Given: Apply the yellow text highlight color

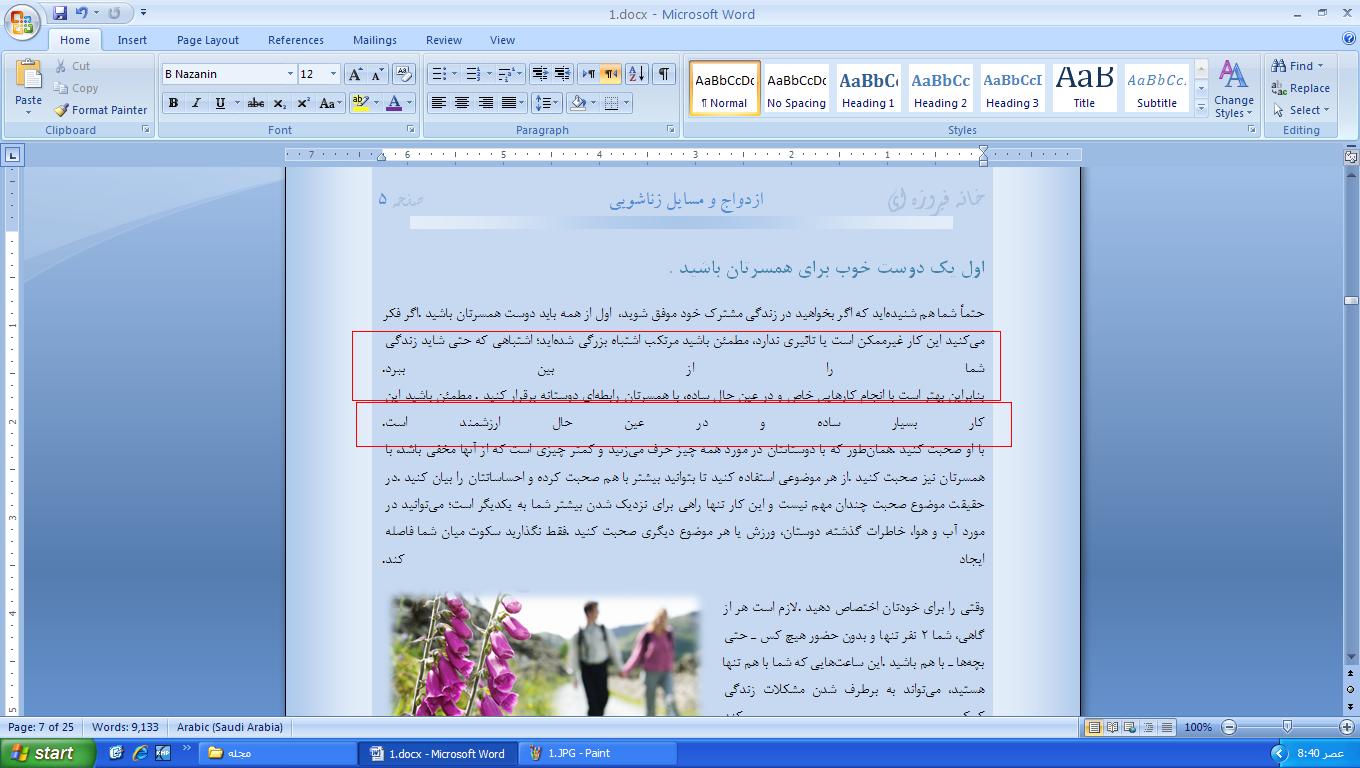Looking at the screenshot, I should pos(361,103).
